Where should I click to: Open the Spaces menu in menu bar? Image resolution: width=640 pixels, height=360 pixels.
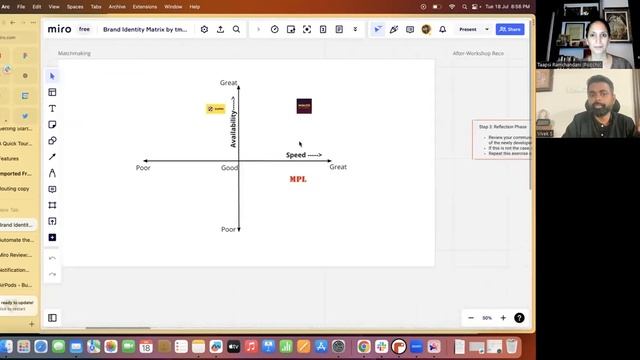click(x=75, y=7)
